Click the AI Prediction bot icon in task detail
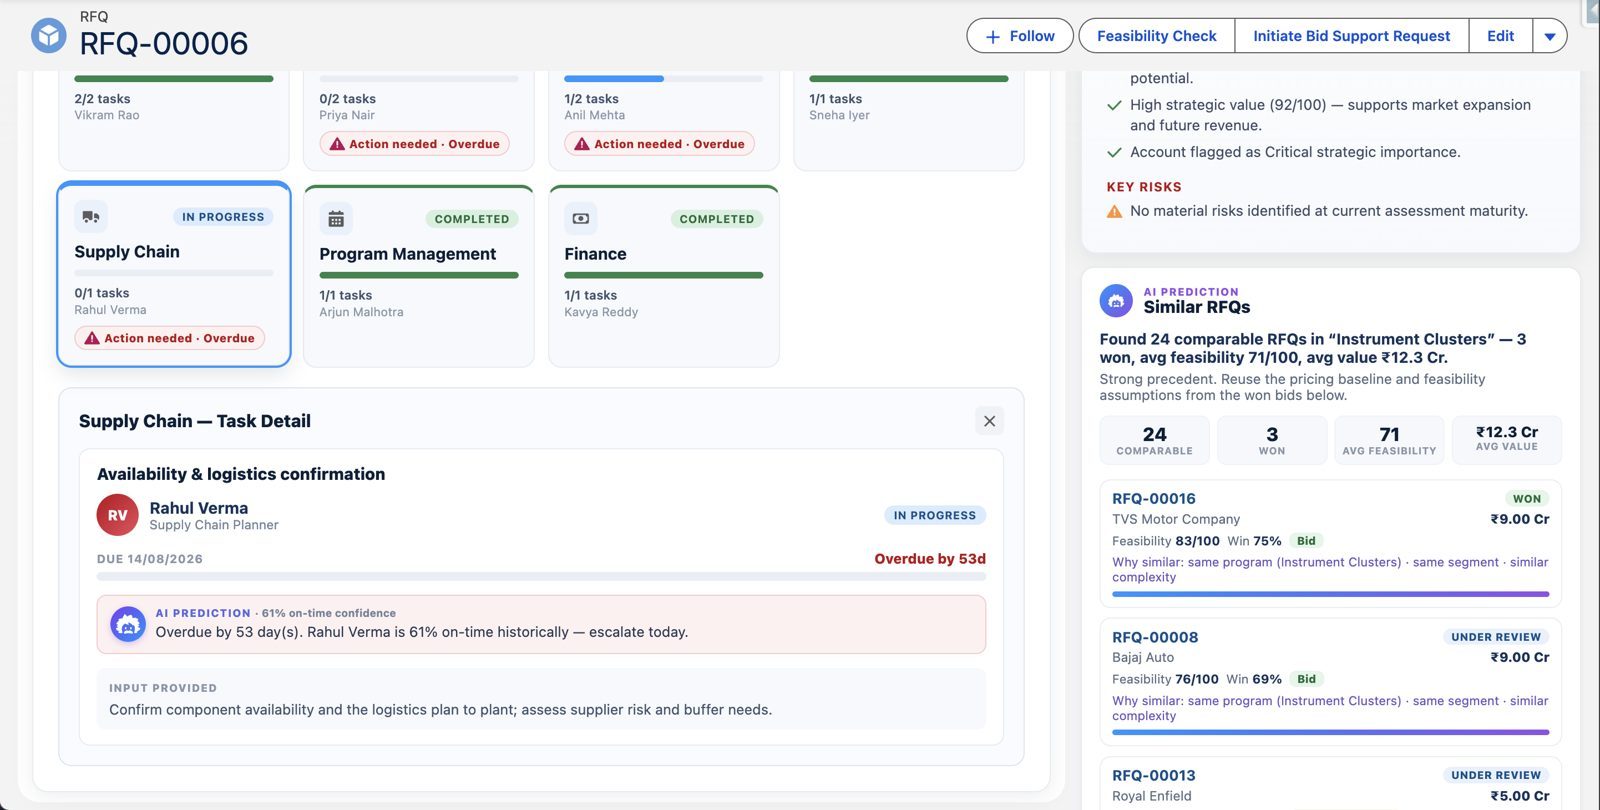The width and height of the screenshot is (1600, 810). (128, 624)
